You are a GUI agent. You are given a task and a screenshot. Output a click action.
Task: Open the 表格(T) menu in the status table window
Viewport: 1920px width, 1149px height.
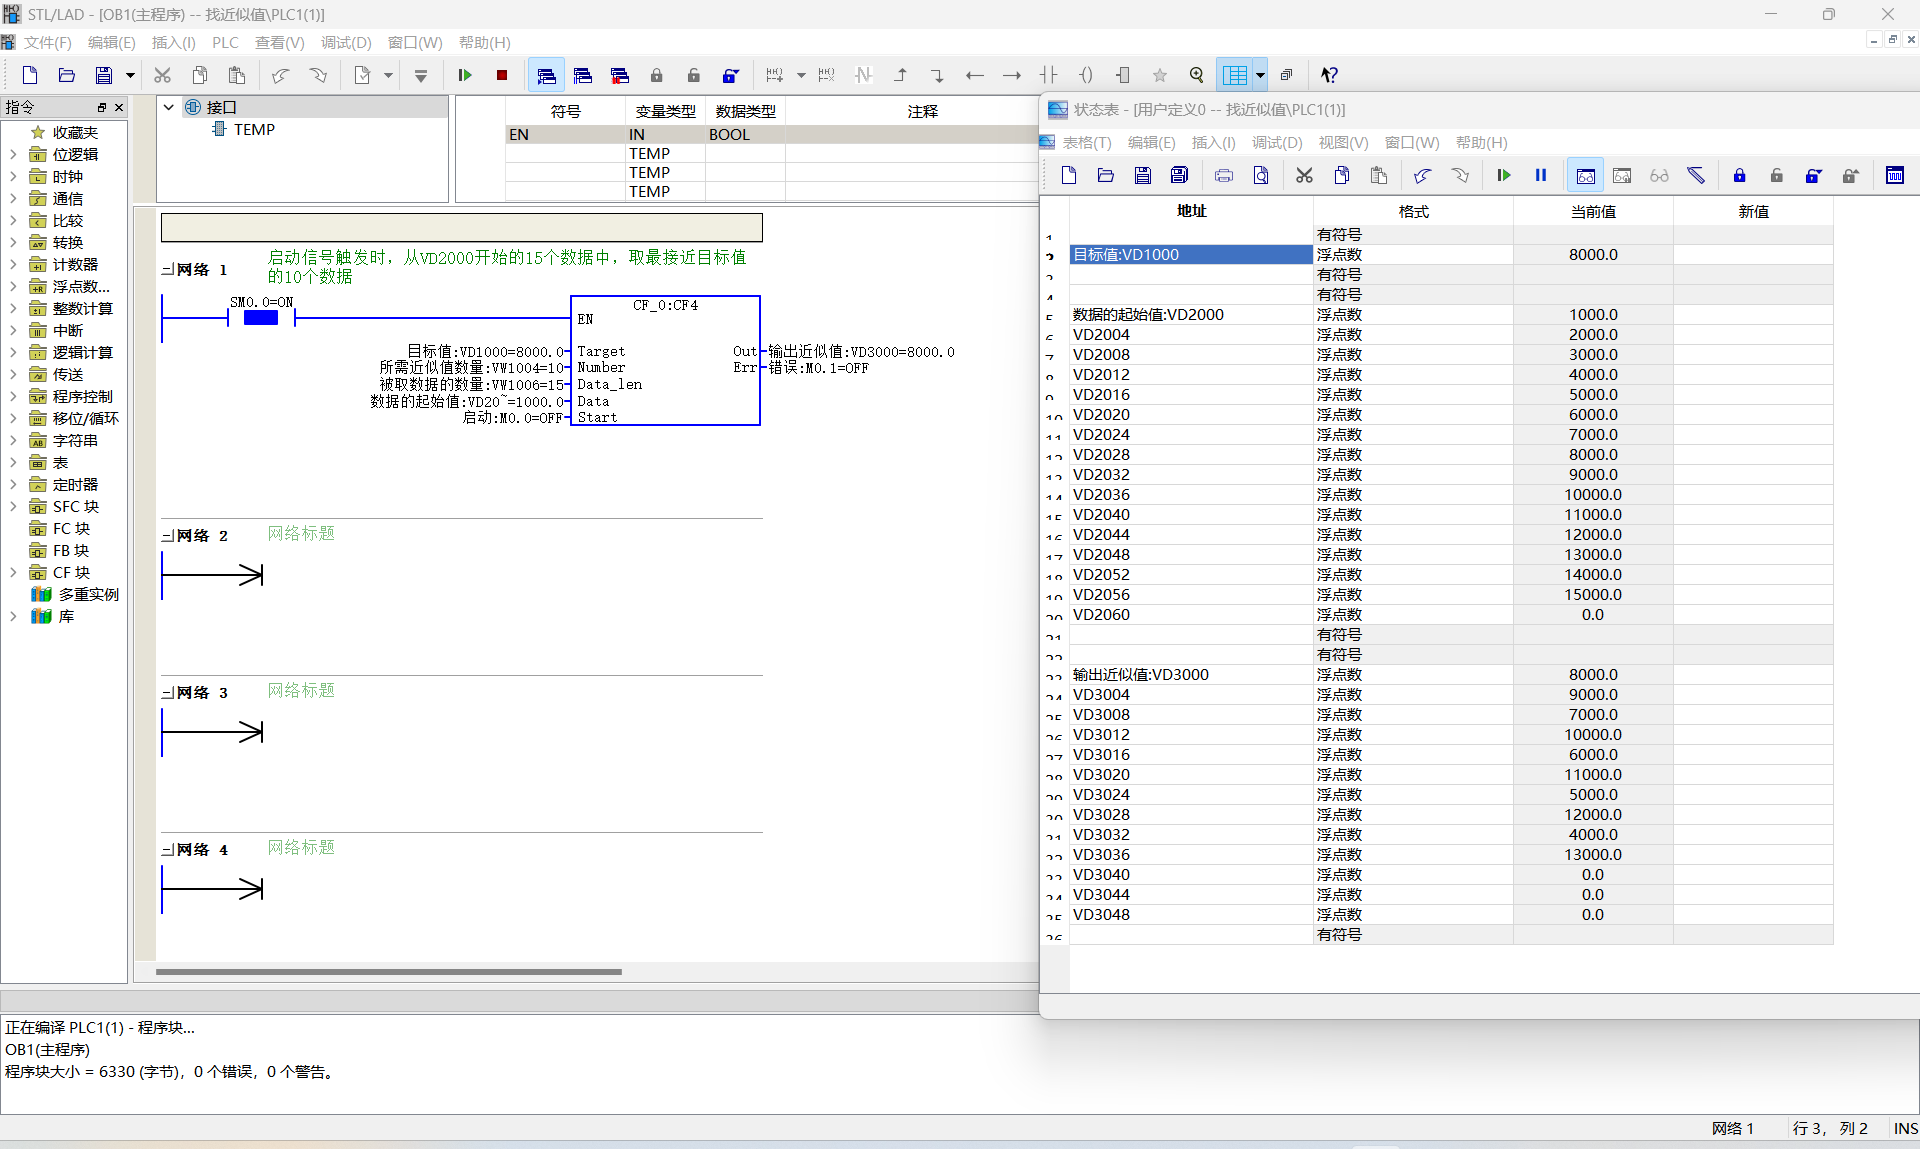coord(1086,143)
